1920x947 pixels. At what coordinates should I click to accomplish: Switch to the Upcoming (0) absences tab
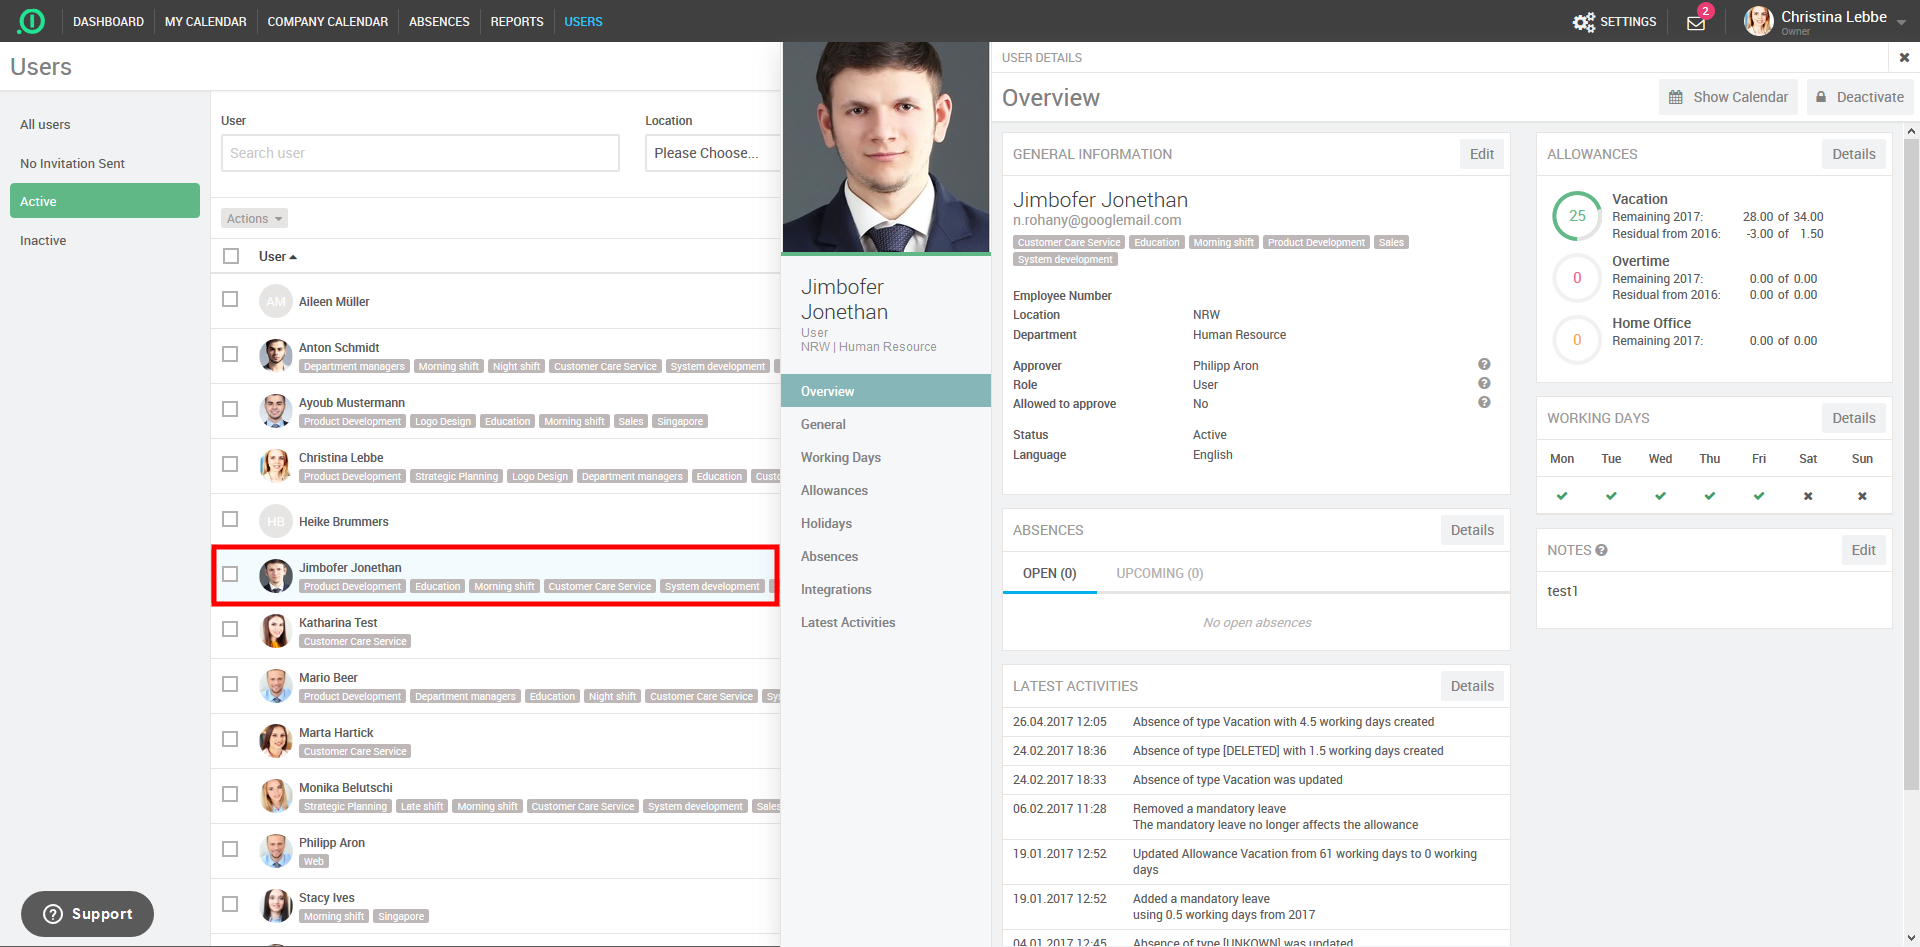point(1159,574)
